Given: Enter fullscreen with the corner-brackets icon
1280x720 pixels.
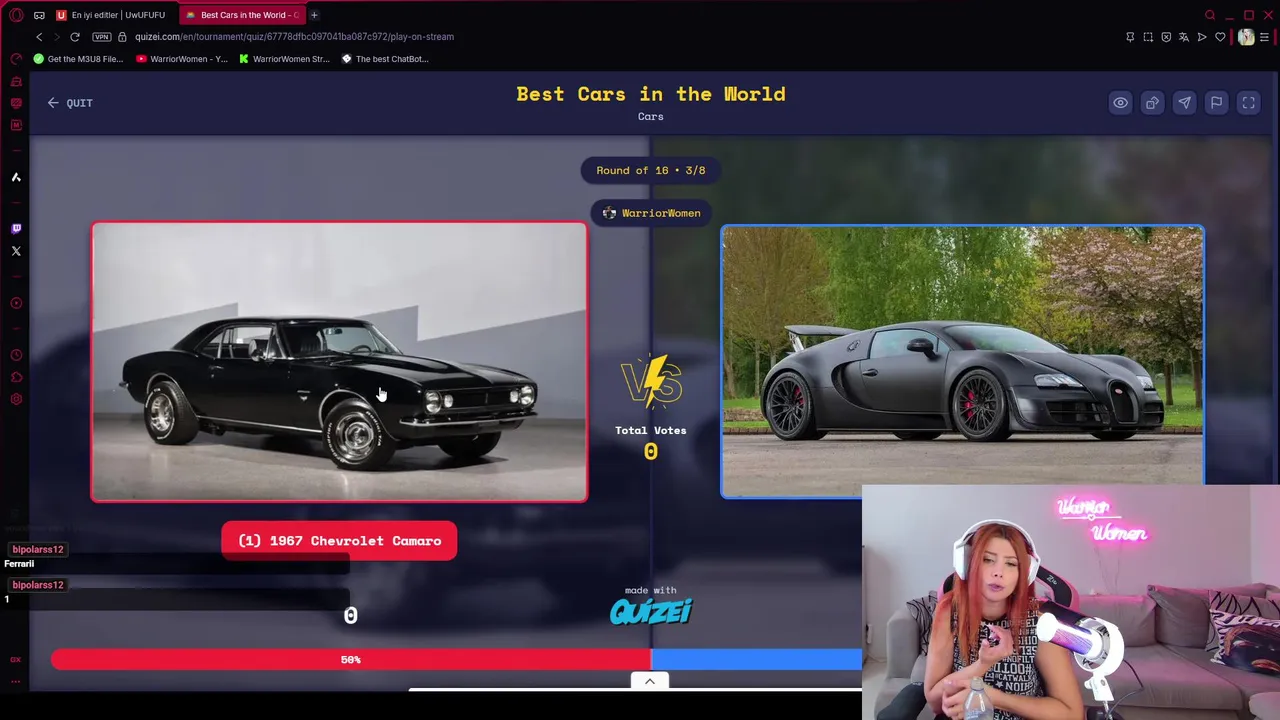Looking at the screenshot, I should coord(1248,103).
